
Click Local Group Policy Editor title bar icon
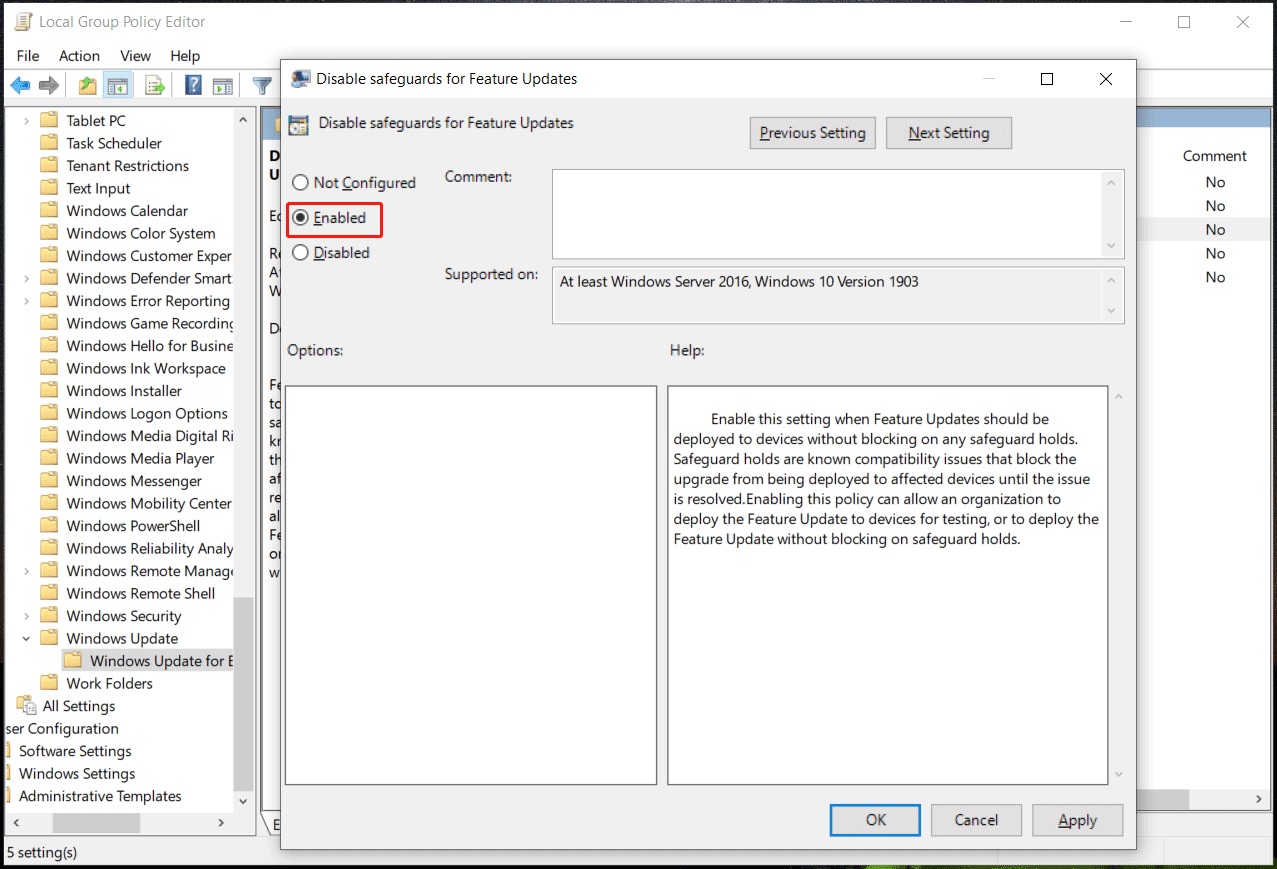click(23, 22)
